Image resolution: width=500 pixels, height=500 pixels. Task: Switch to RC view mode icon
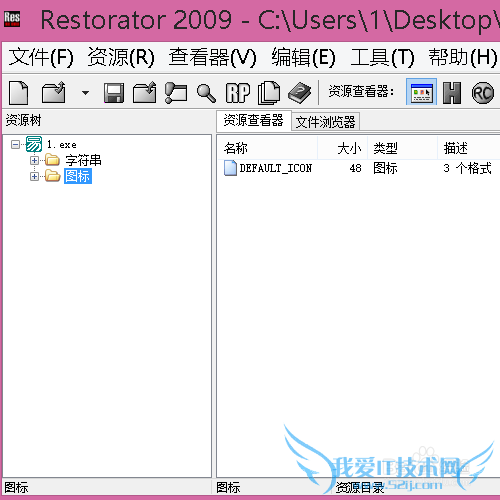pos(483,93)
